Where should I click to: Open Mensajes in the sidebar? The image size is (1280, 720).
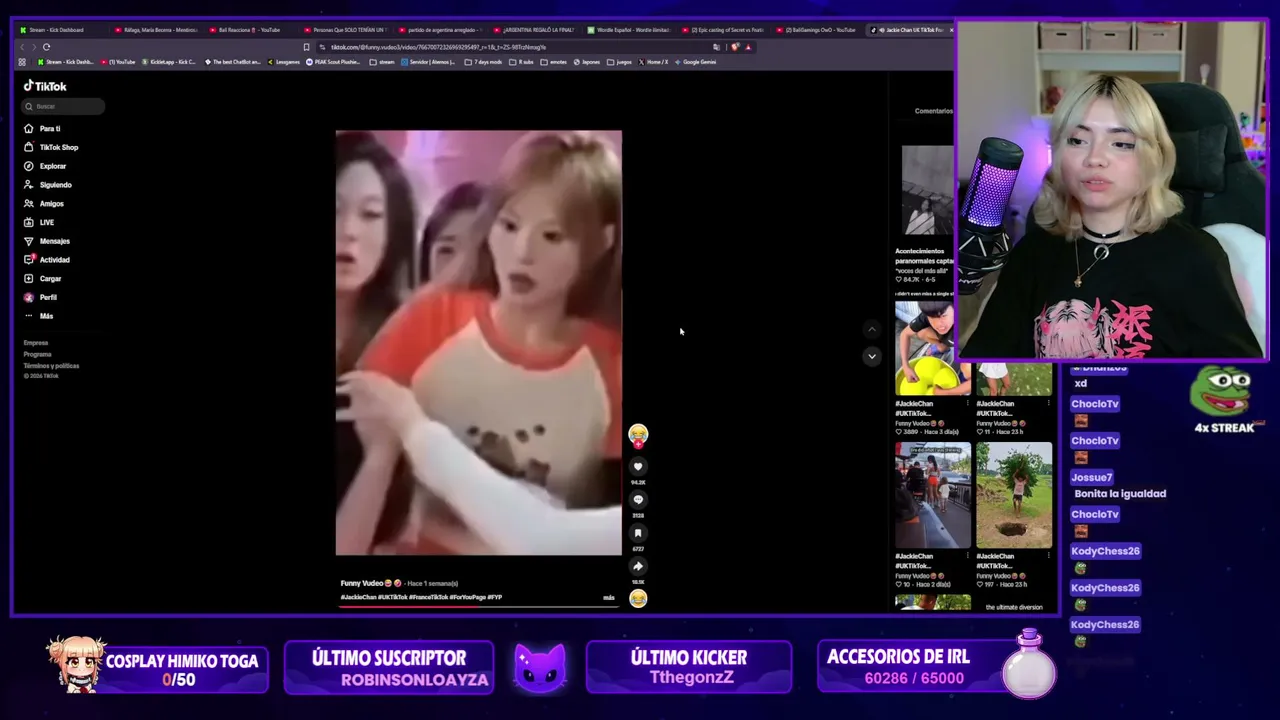click(x=47, y=241)
